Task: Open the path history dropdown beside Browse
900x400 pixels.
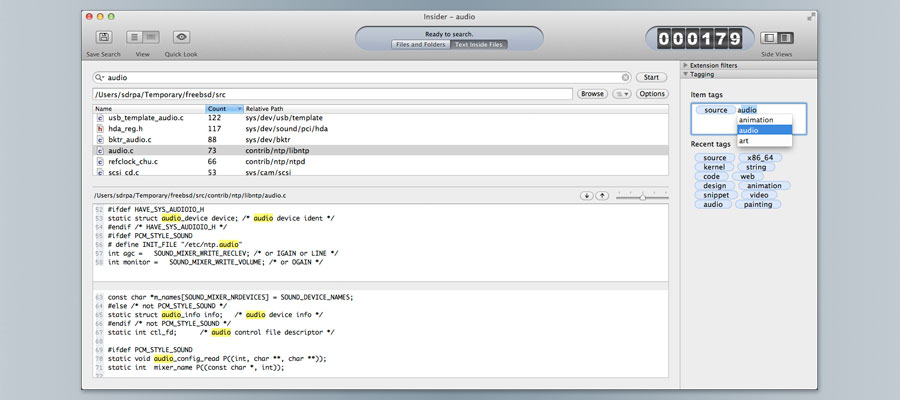Action: click(x=621, y=94)
